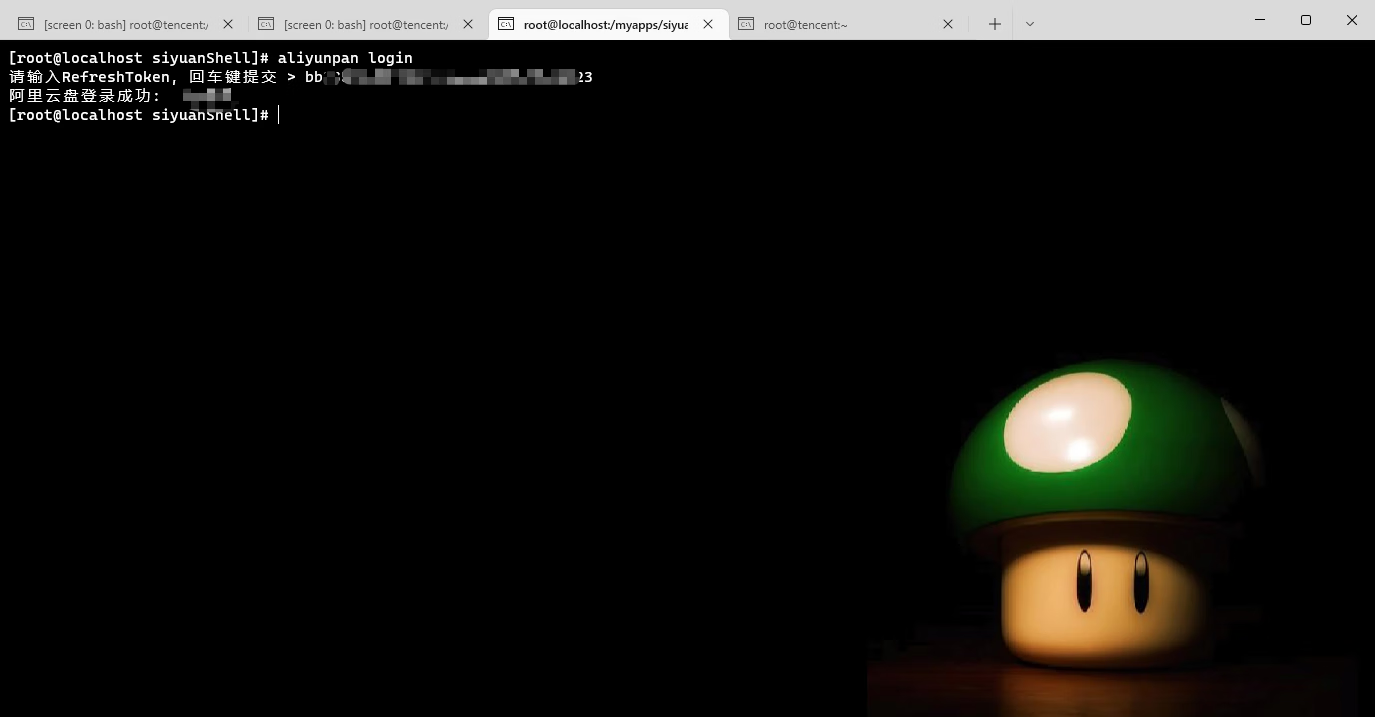Open a new terminal tab with the plus icon
The image size is (1375, 717).
[x=994, y=24]
